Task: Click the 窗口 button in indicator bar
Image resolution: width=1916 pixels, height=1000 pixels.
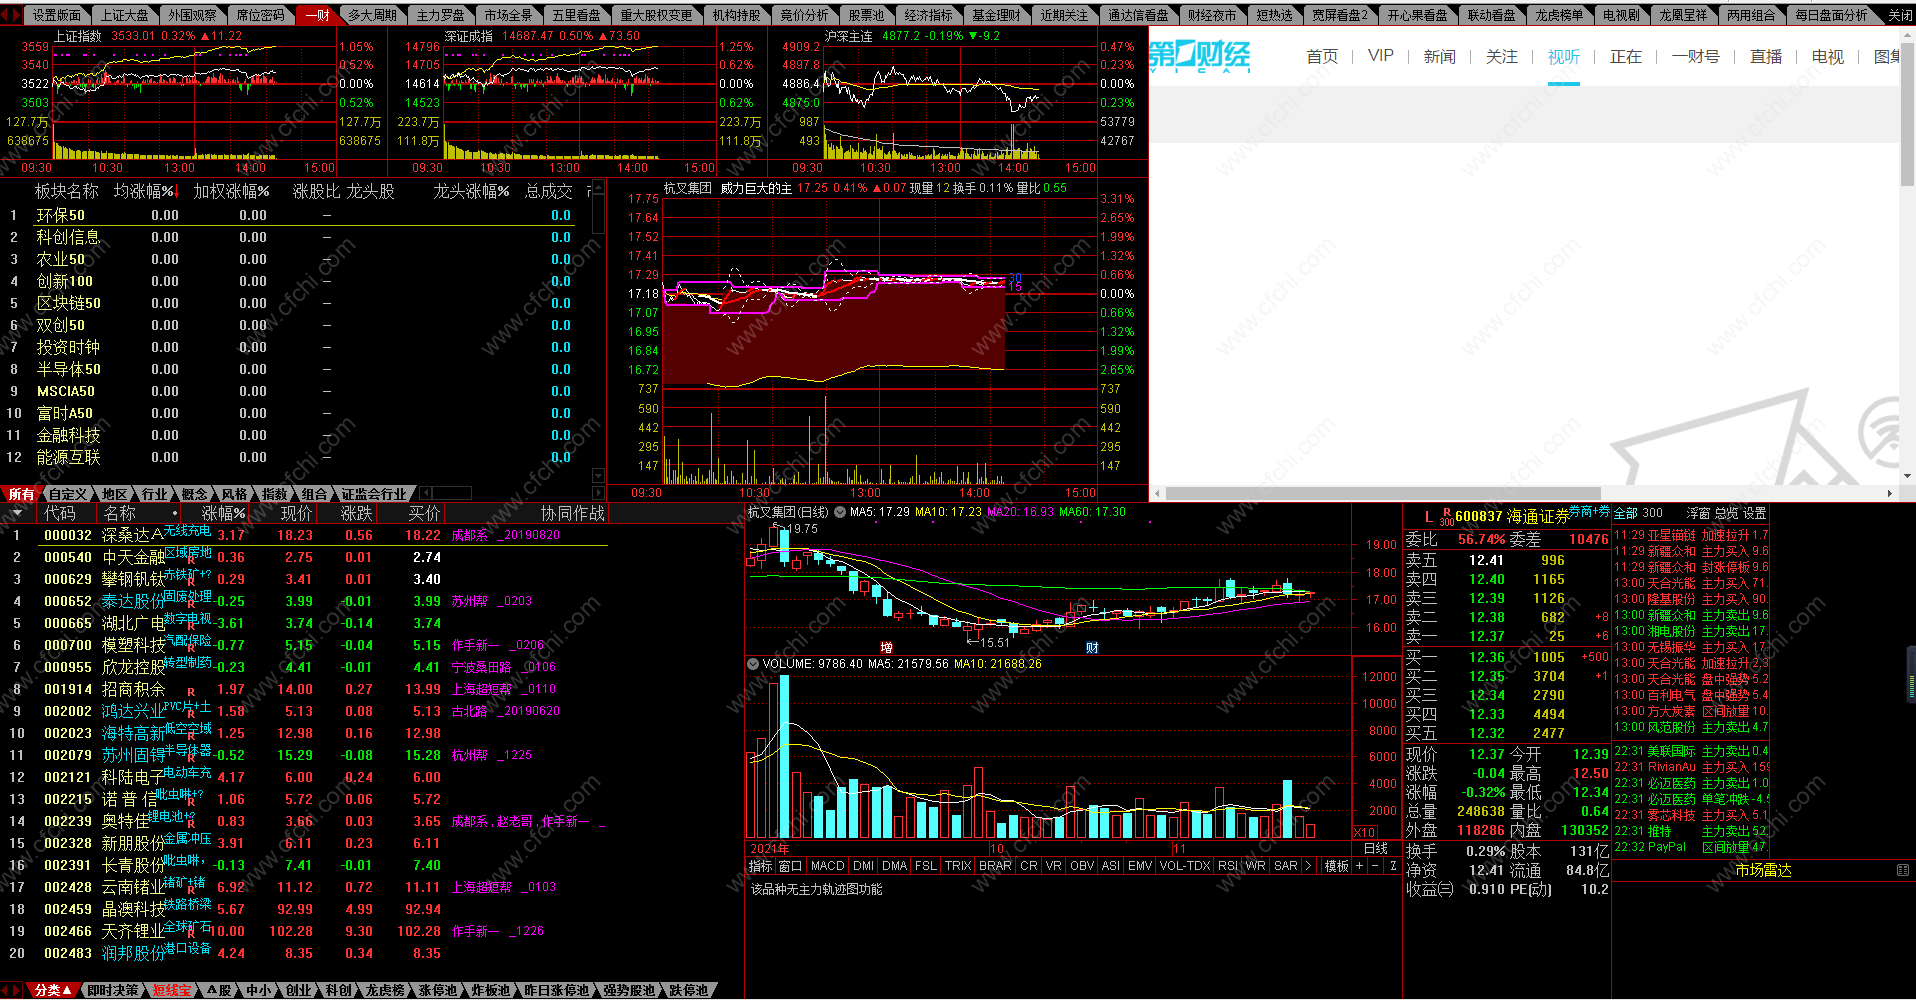Action: click(790, 866)
